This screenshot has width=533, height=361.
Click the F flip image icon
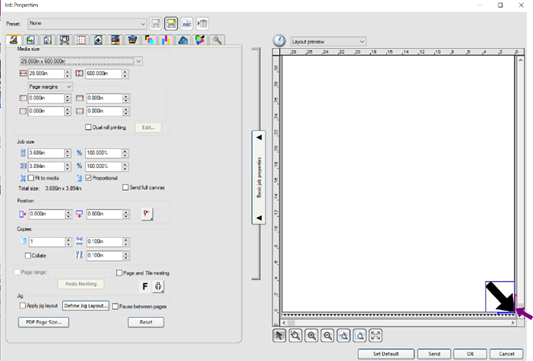145,287
